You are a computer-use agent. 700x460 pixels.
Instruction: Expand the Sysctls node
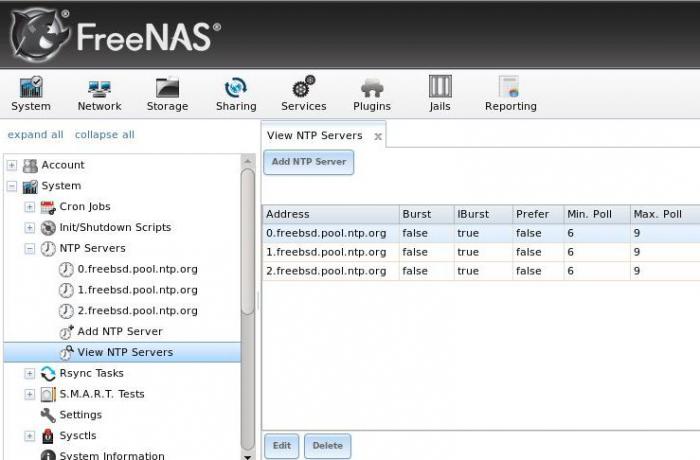point(29,436)
